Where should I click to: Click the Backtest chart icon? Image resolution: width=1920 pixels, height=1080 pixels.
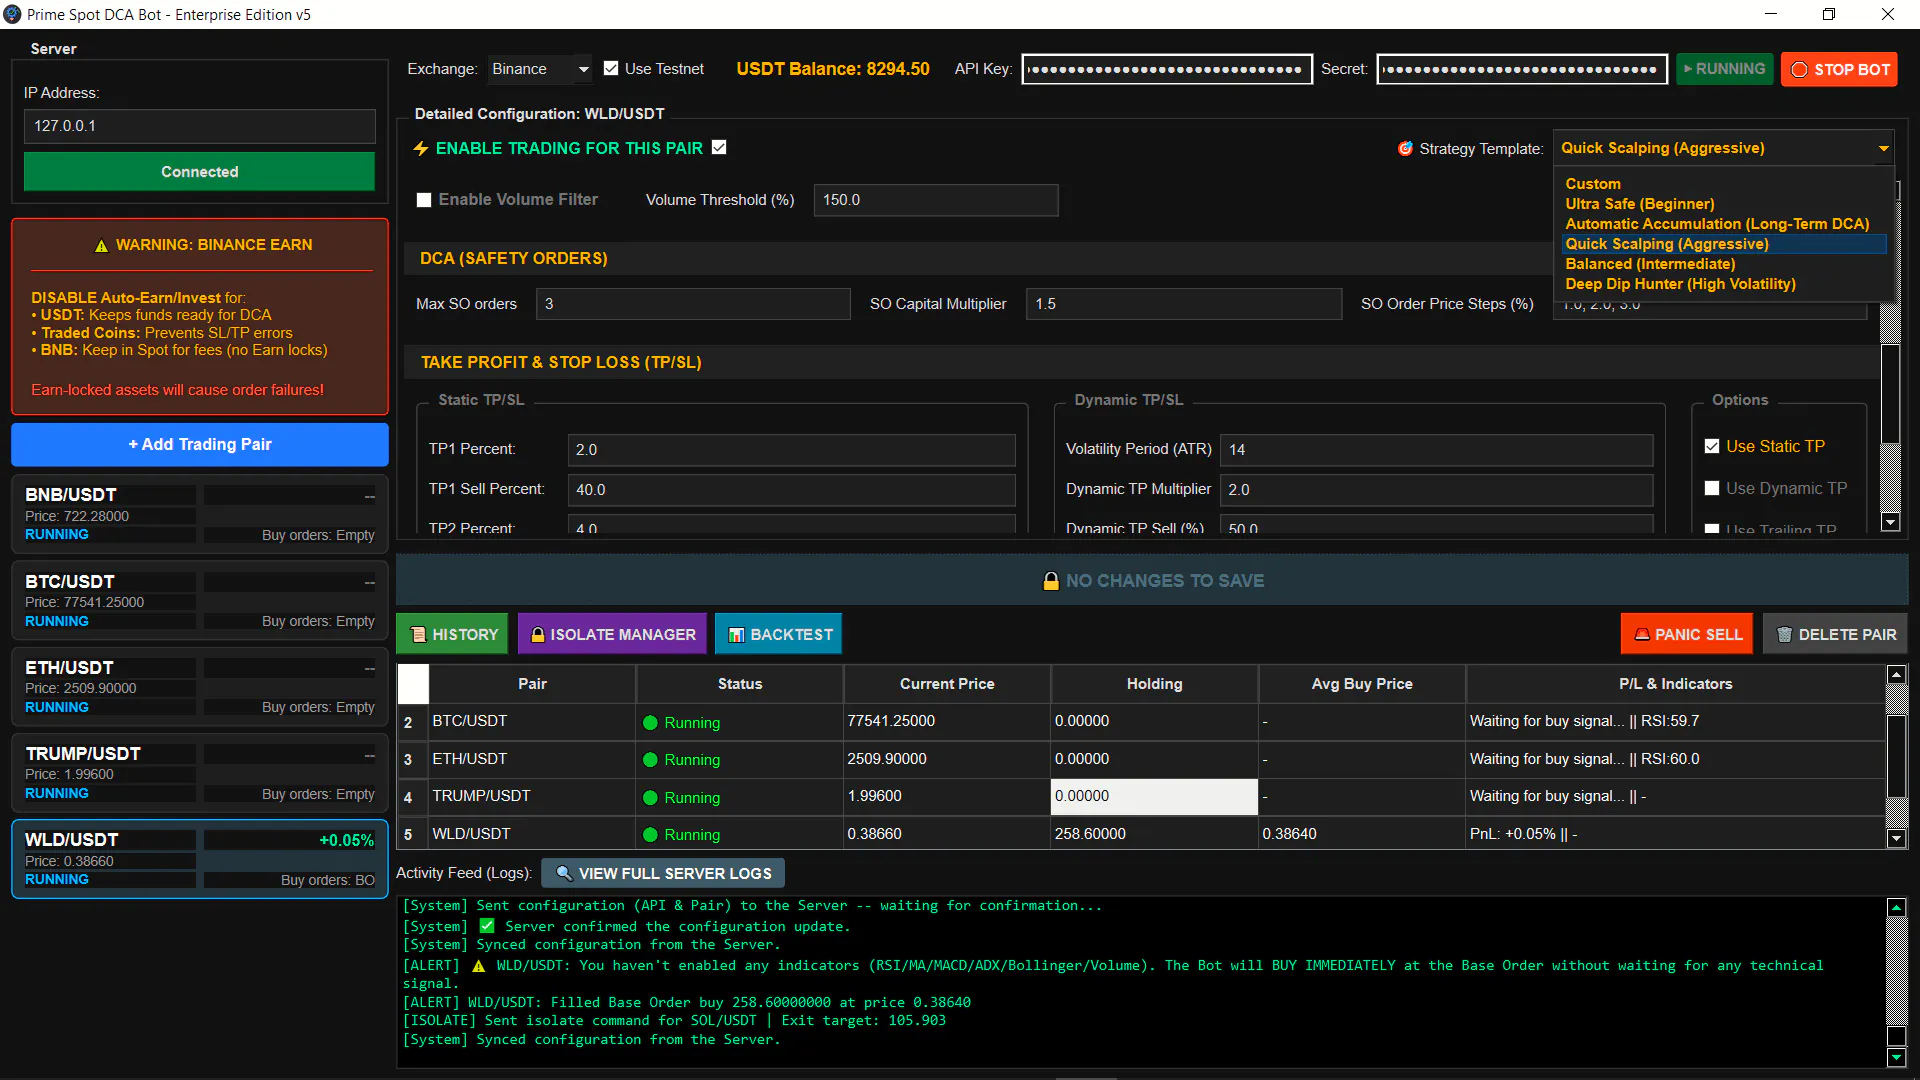click(736, 635)
